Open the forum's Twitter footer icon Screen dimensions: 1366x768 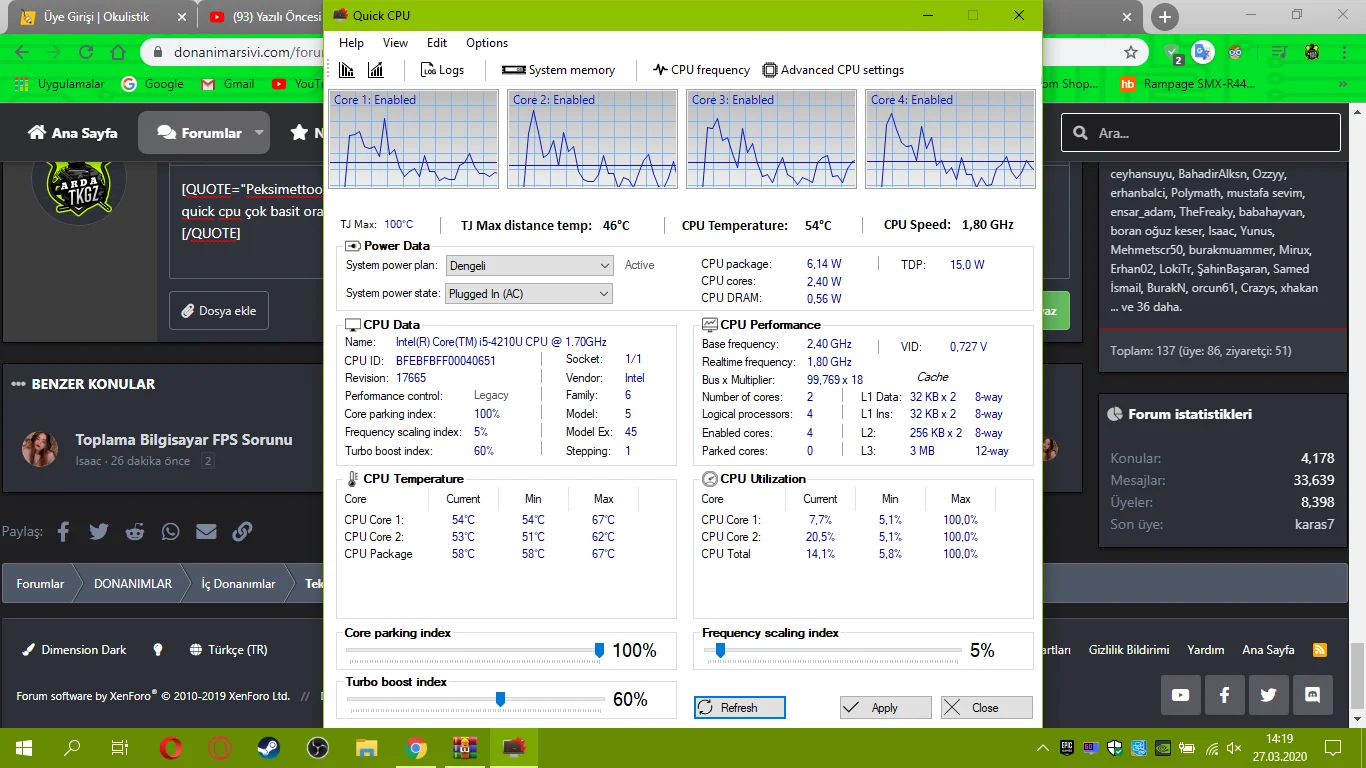coord(1269,695)
